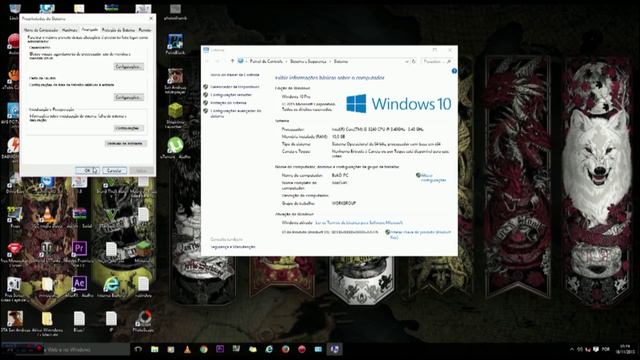The height and width of the screenshot is (360, 640).
Task: Open the WinRAR books desktop icon
Action: point(79,216)
